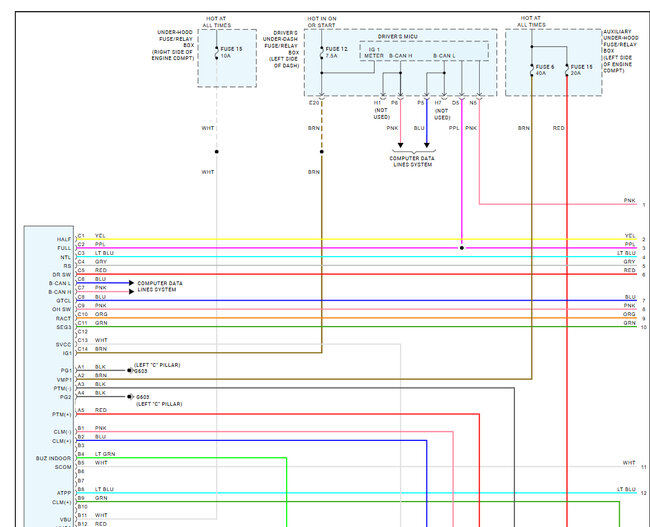Click the LT GRN wire color label

click(105, 454)
